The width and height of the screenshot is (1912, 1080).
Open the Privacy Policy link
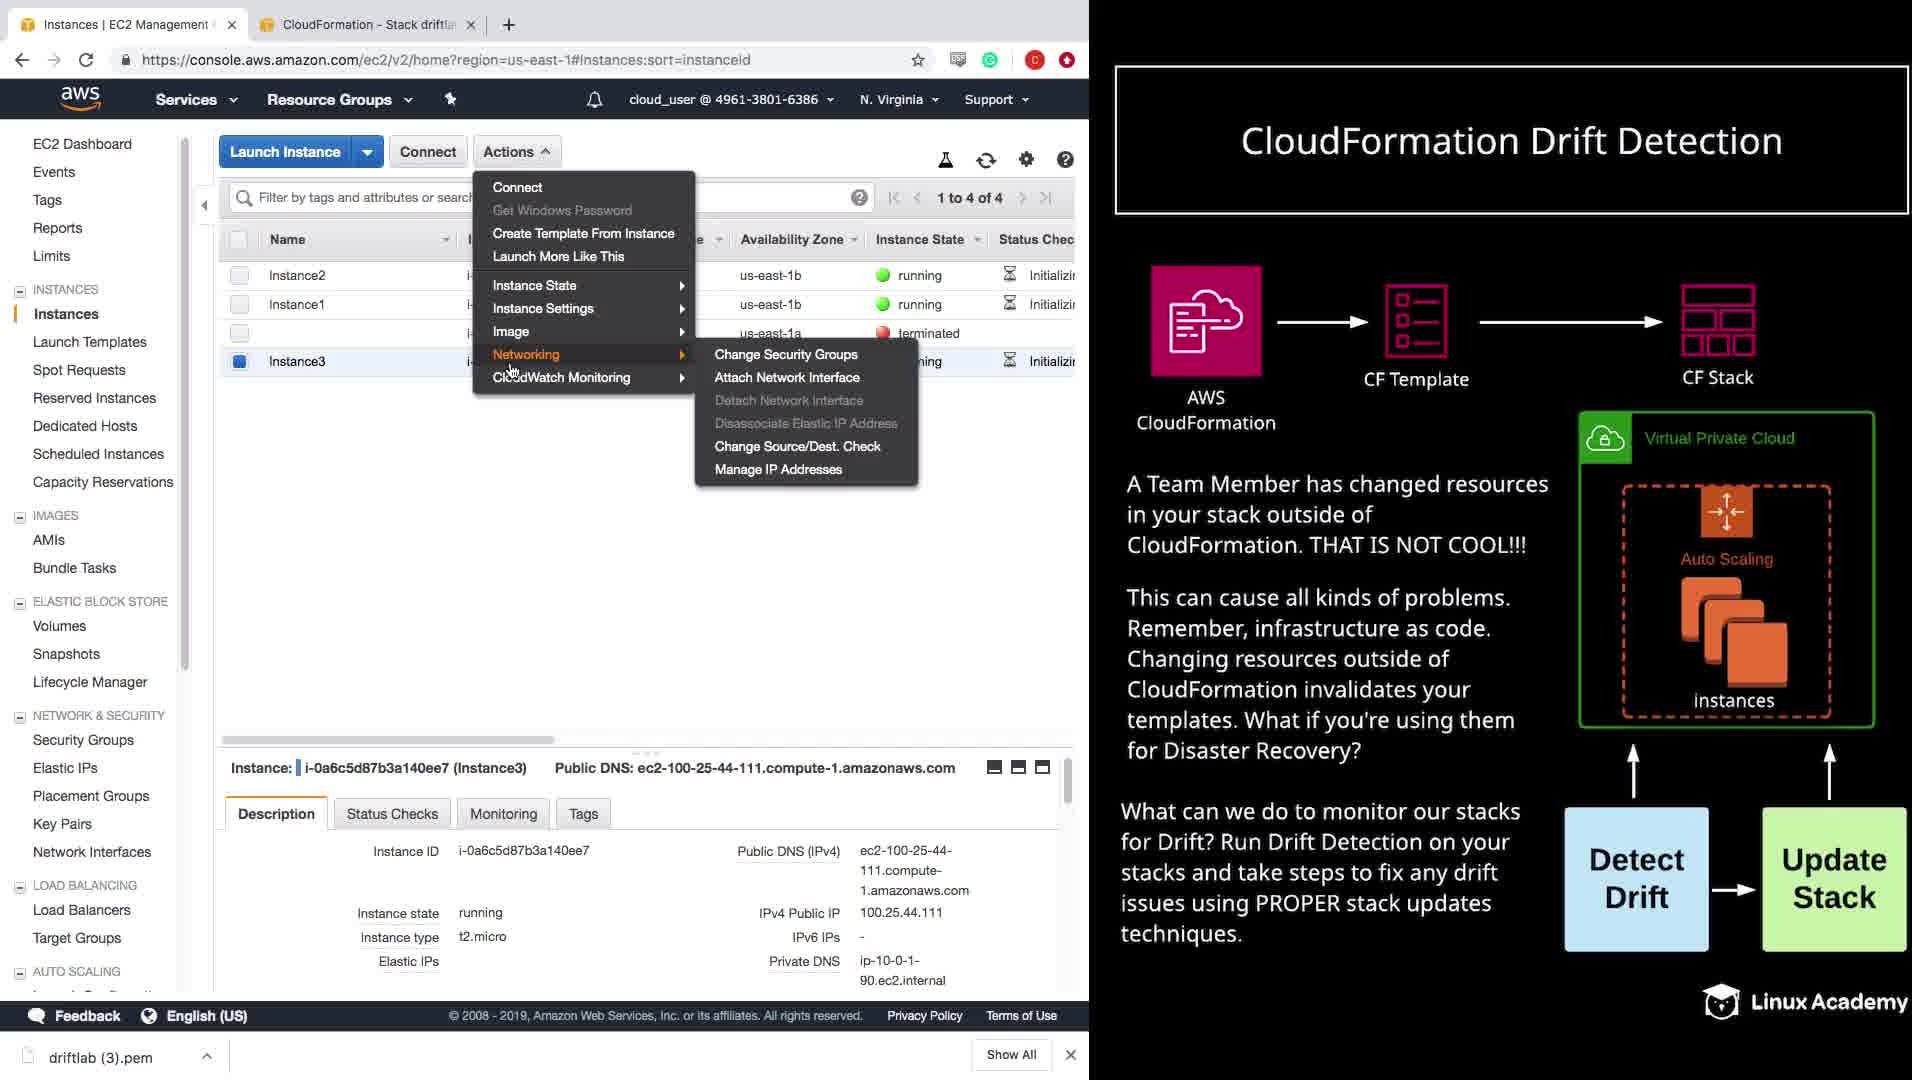[924, 1016]
